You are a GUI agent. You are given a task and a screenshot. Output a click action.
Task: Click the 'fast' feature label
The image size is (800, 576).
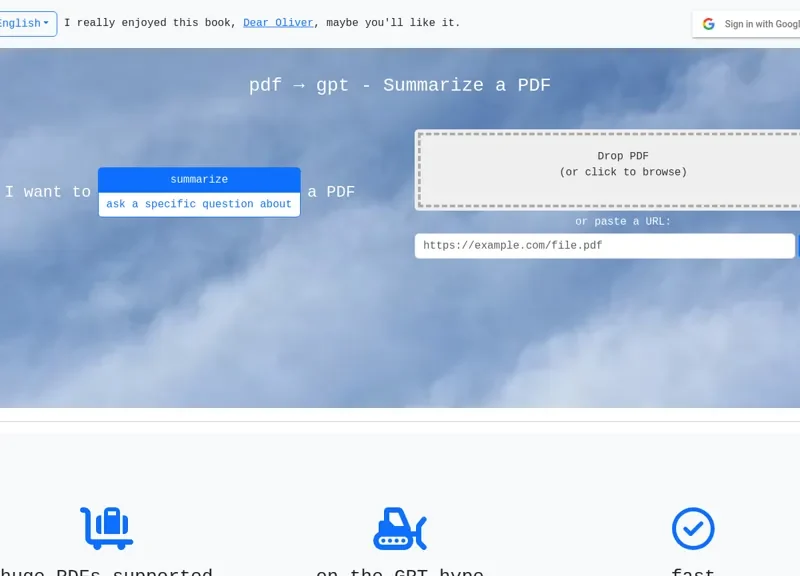pyautogui.click(x=692, y=572)
